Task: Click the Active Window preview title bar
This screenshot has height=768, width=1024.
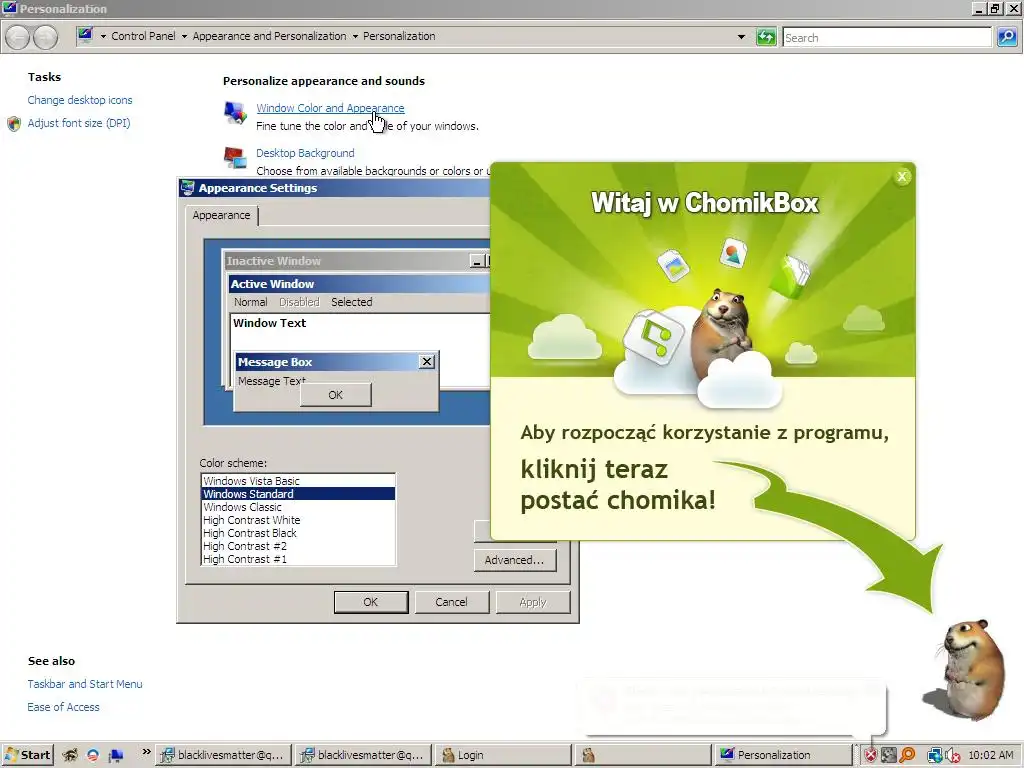Action: point(359,283)
